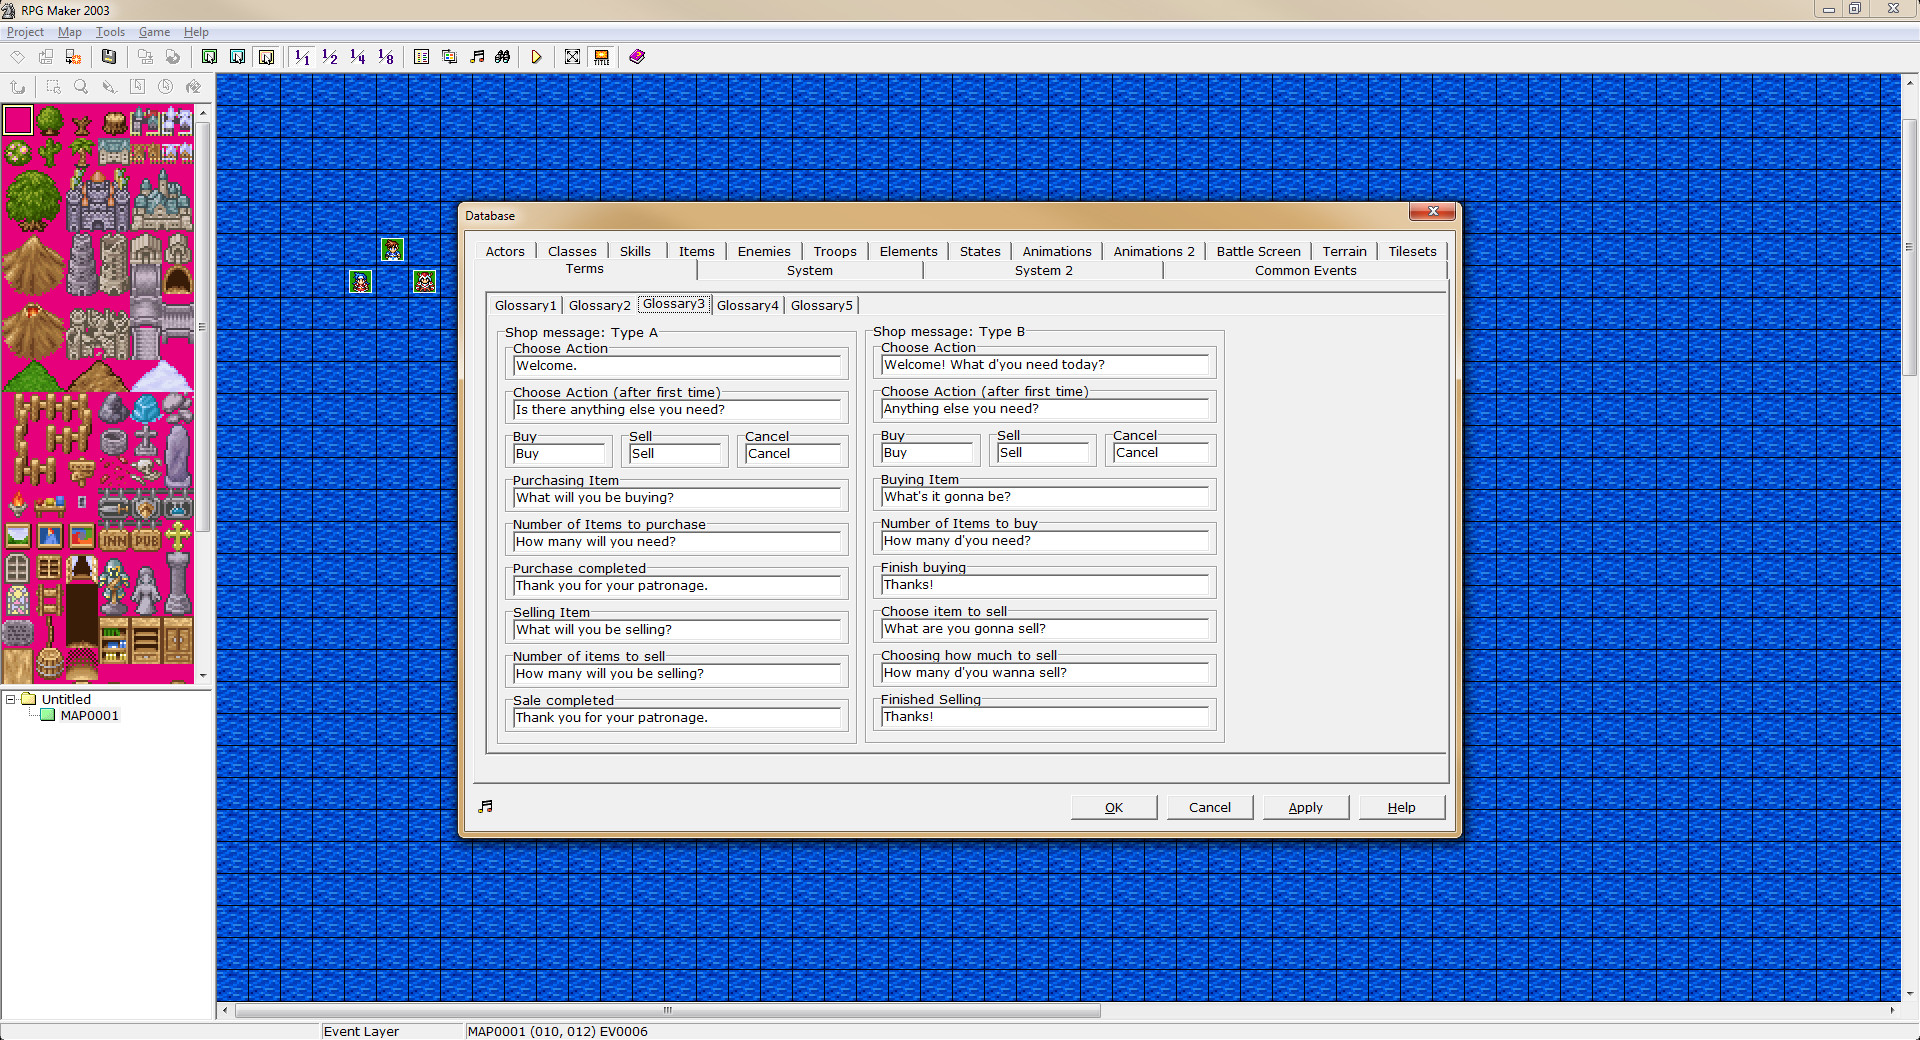Open the Database editor from the toolbar
Viewport: 1920px width, 1040px height.
click(x=421, y=57)
